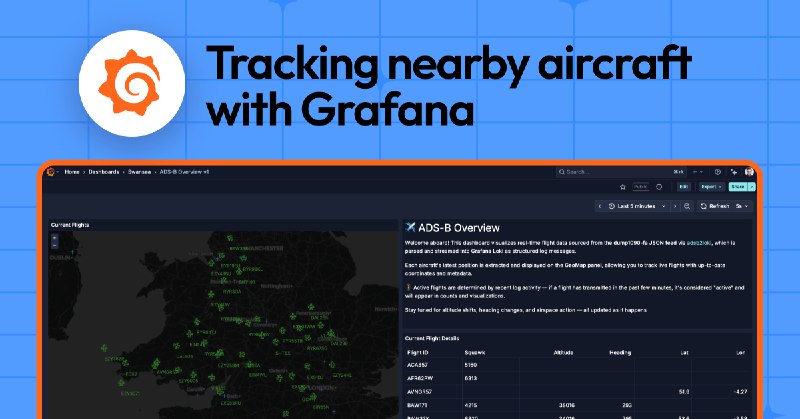Star this dashboard as a favorite
Image resolution: width=800 pixels, height=419 pixels.
[x=622, y=187]
